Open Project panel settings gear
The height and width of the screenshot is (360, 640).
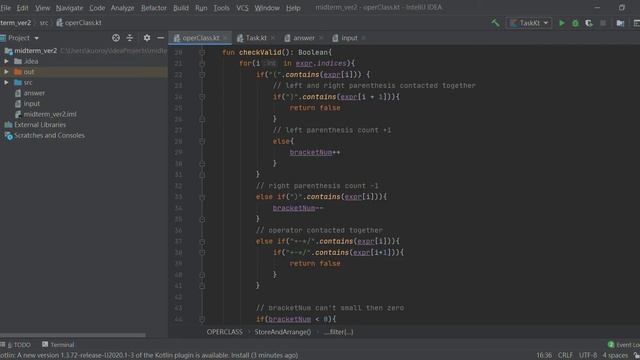click(147, 38)
